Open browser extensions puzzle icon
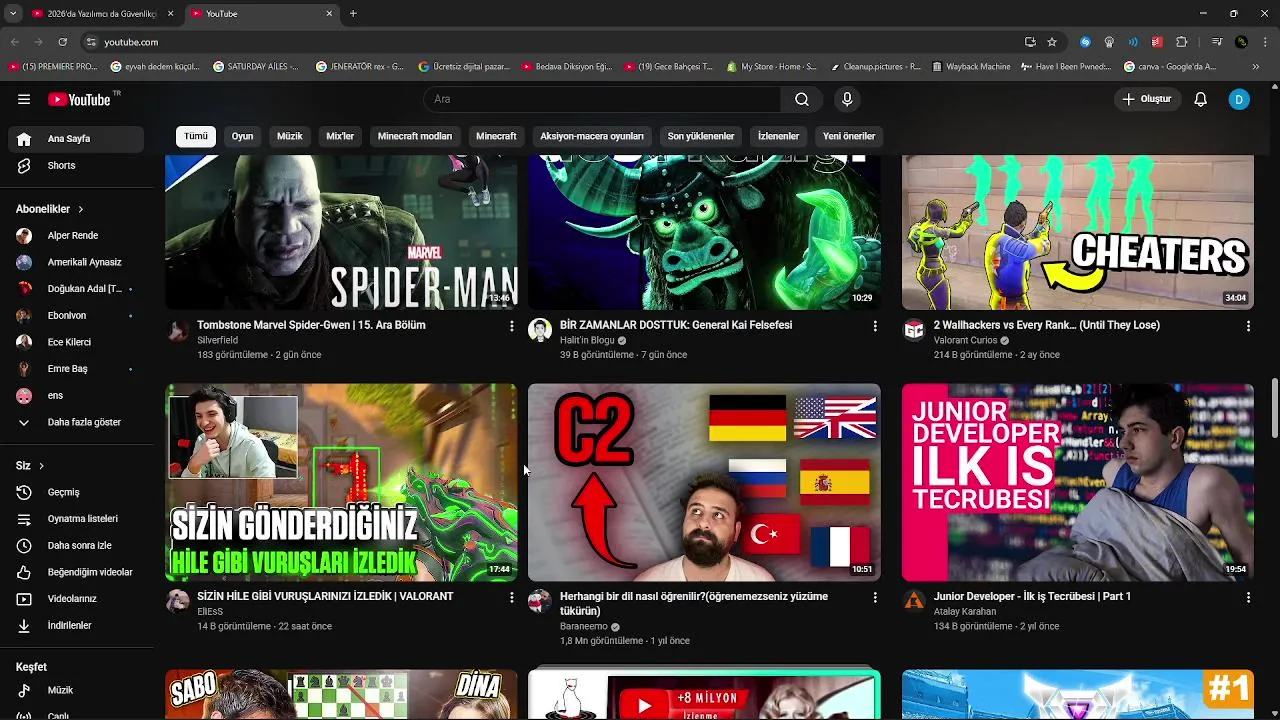The image size is (1280, 720). pyautogui.click(x=1182, y=42)
